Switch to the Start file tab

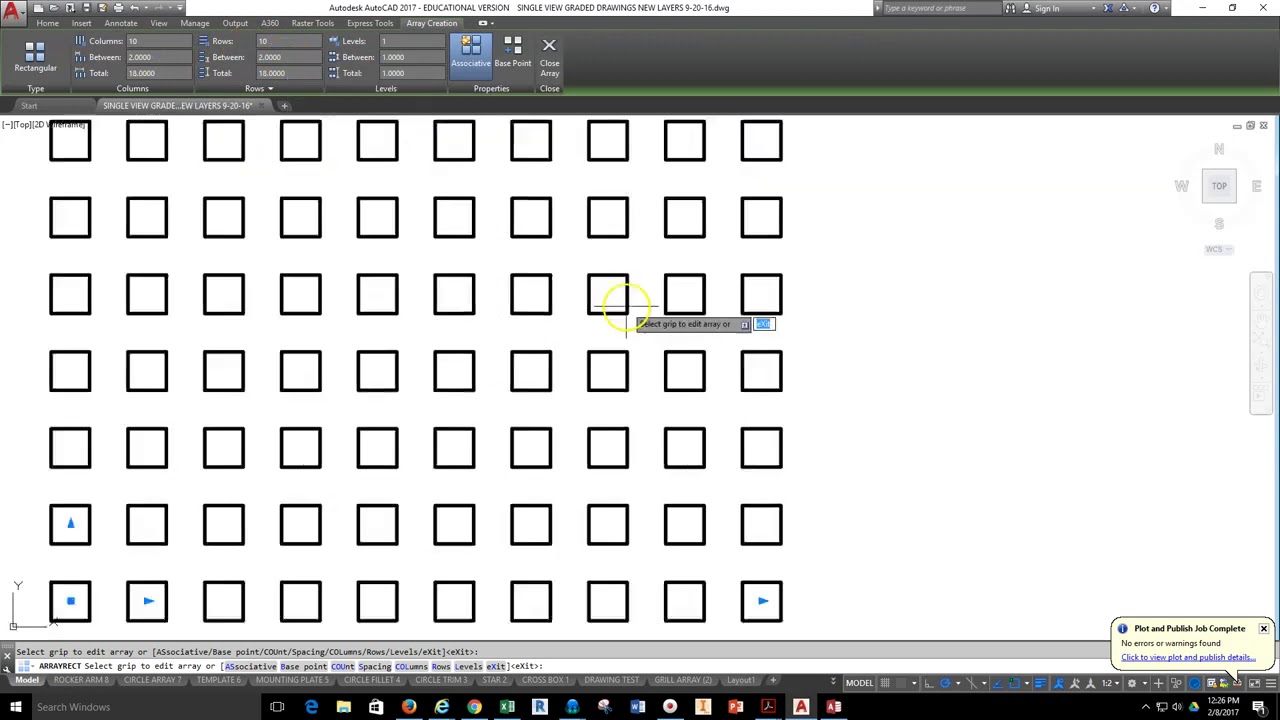tap(29, 106)
